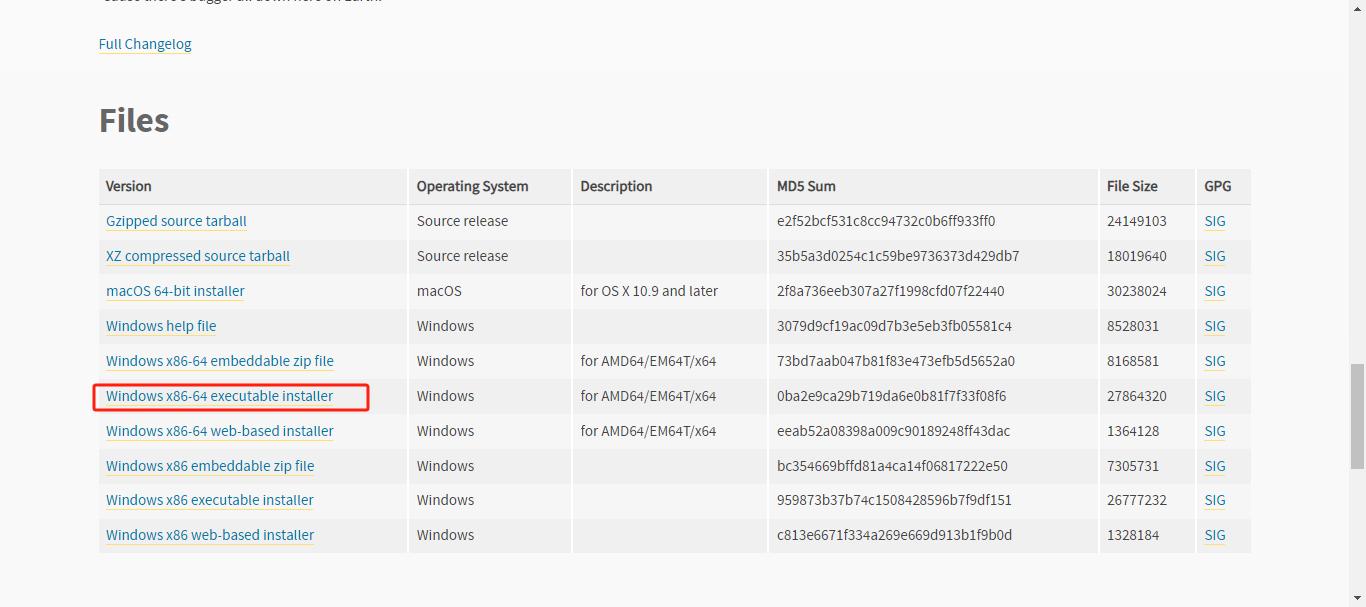
Task: Open the Windows help file link
Action: point(161,326)
